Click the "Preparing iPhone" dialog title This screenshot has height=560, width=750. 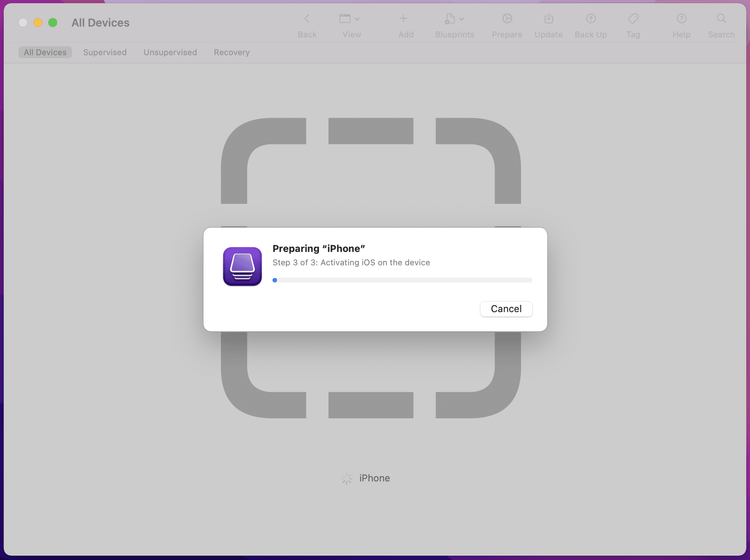[x=319, y=249]
